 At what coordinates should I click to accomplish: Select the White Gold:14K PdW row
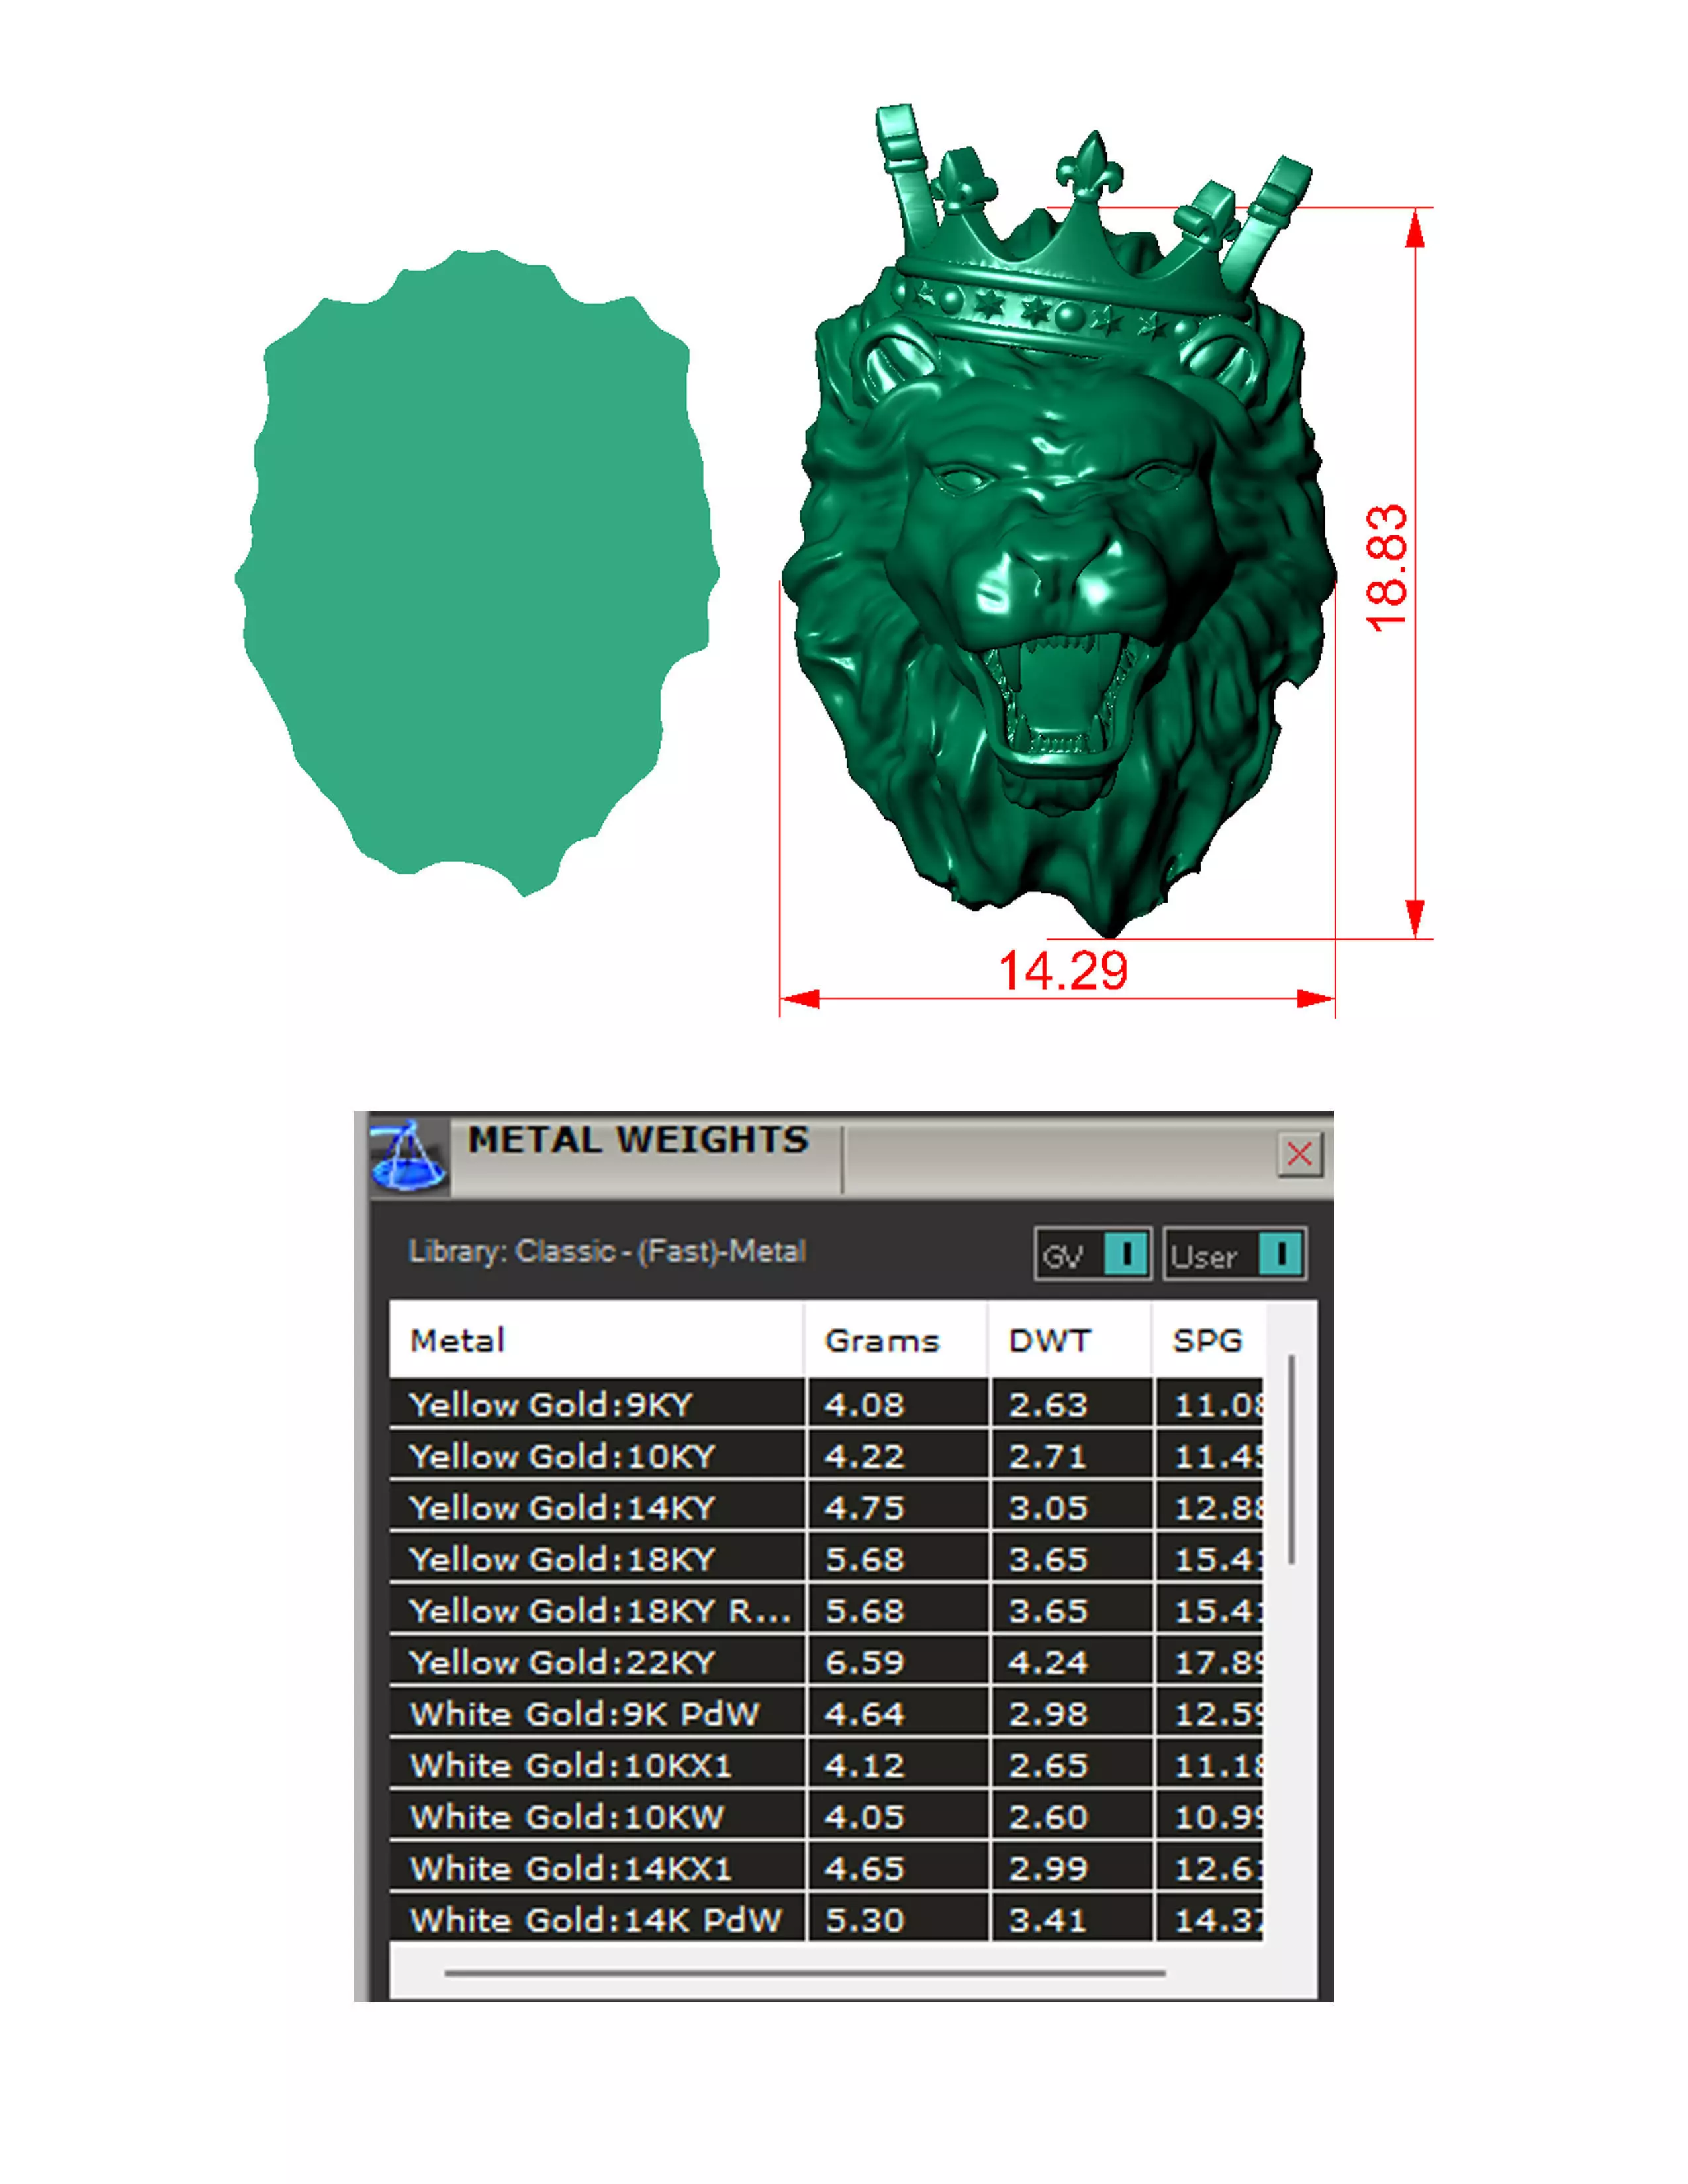[826, 1919]
